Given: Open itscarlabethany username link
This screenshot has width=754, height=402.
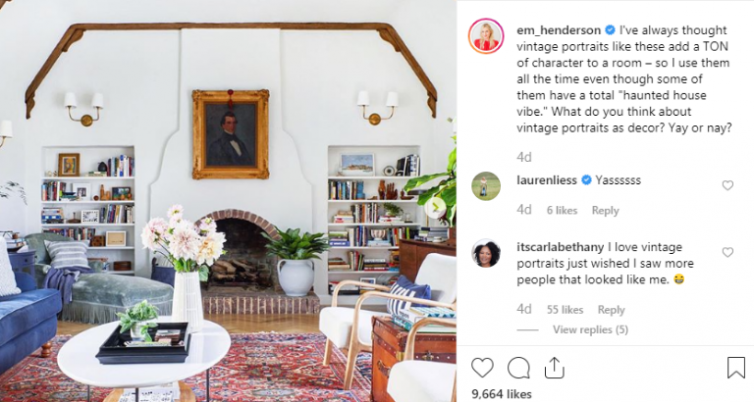Looking at the screenshot, I should 560,247.
